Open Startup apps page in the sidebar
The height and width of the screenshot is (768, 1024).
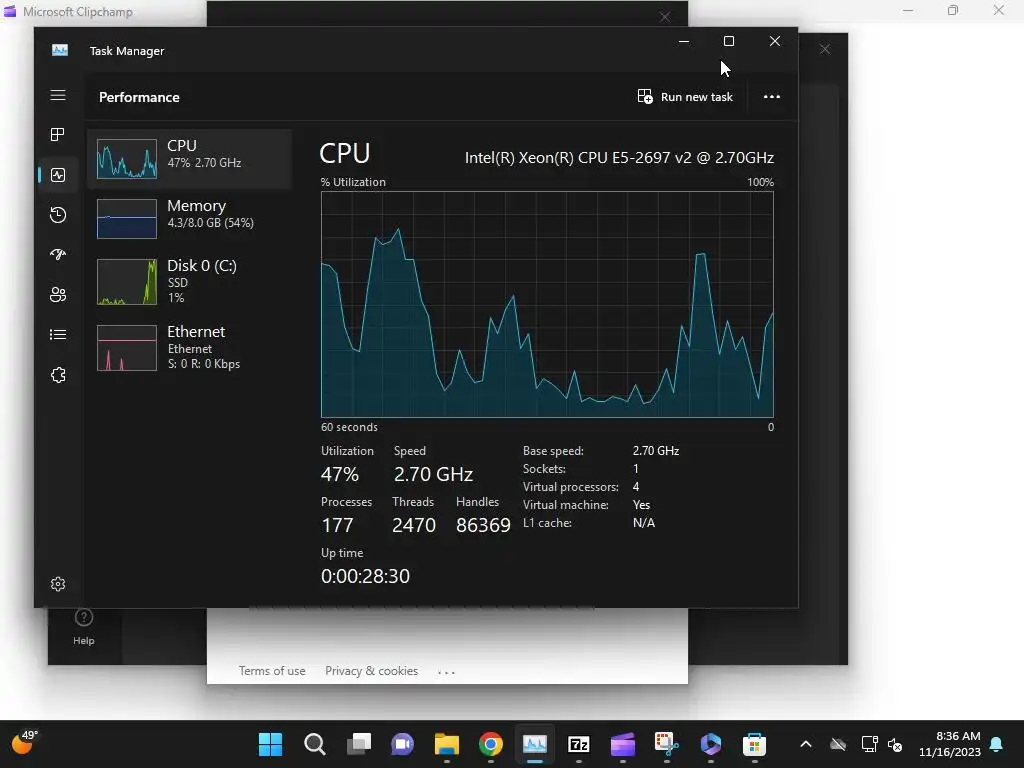tap(58, 255)
